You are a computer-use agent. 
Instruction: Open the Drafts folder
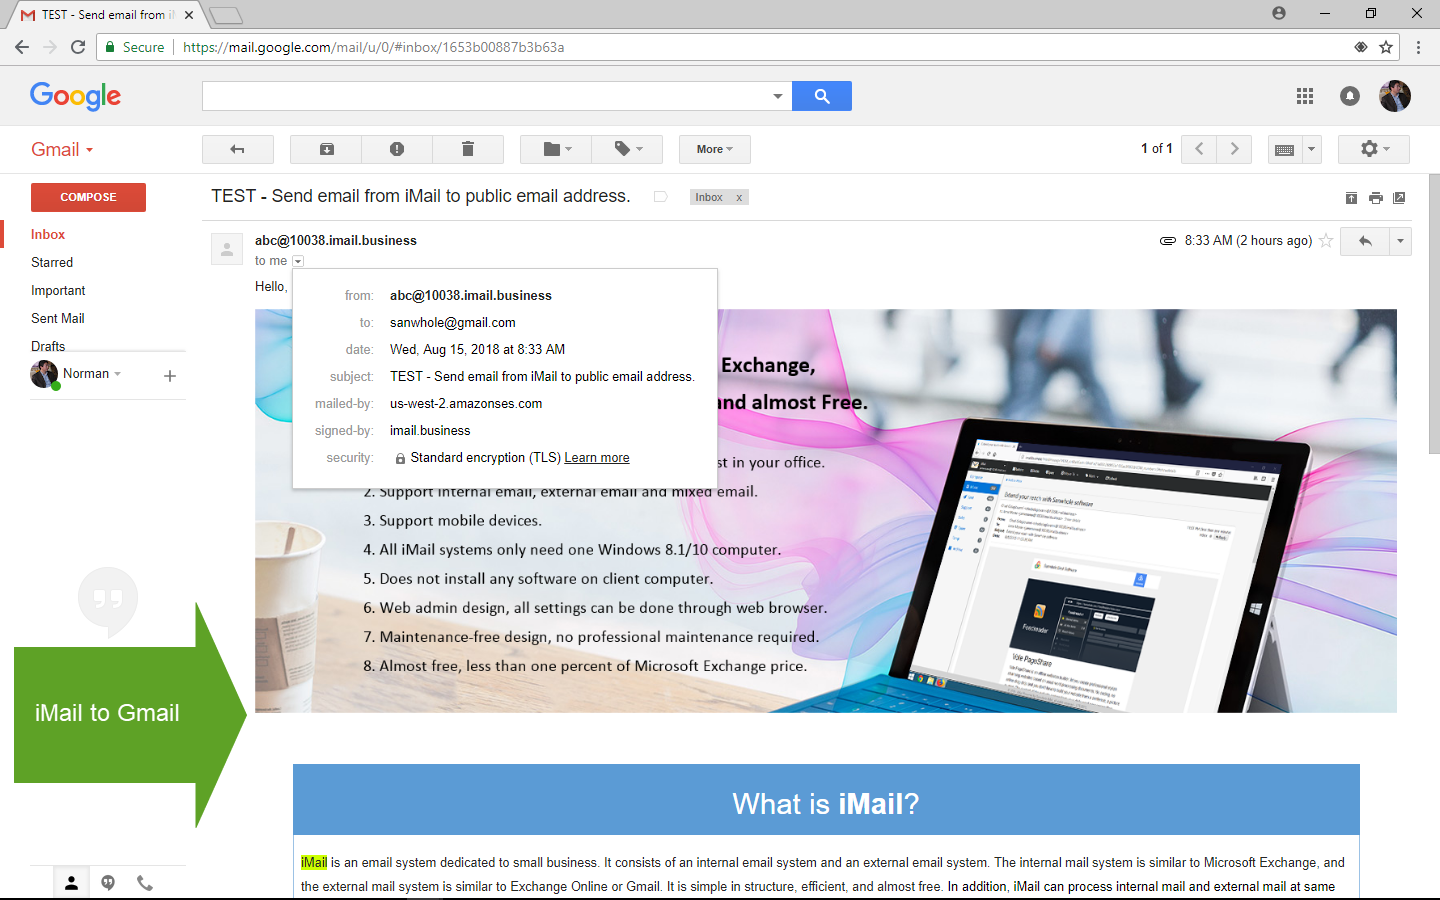tap(48, 346)
